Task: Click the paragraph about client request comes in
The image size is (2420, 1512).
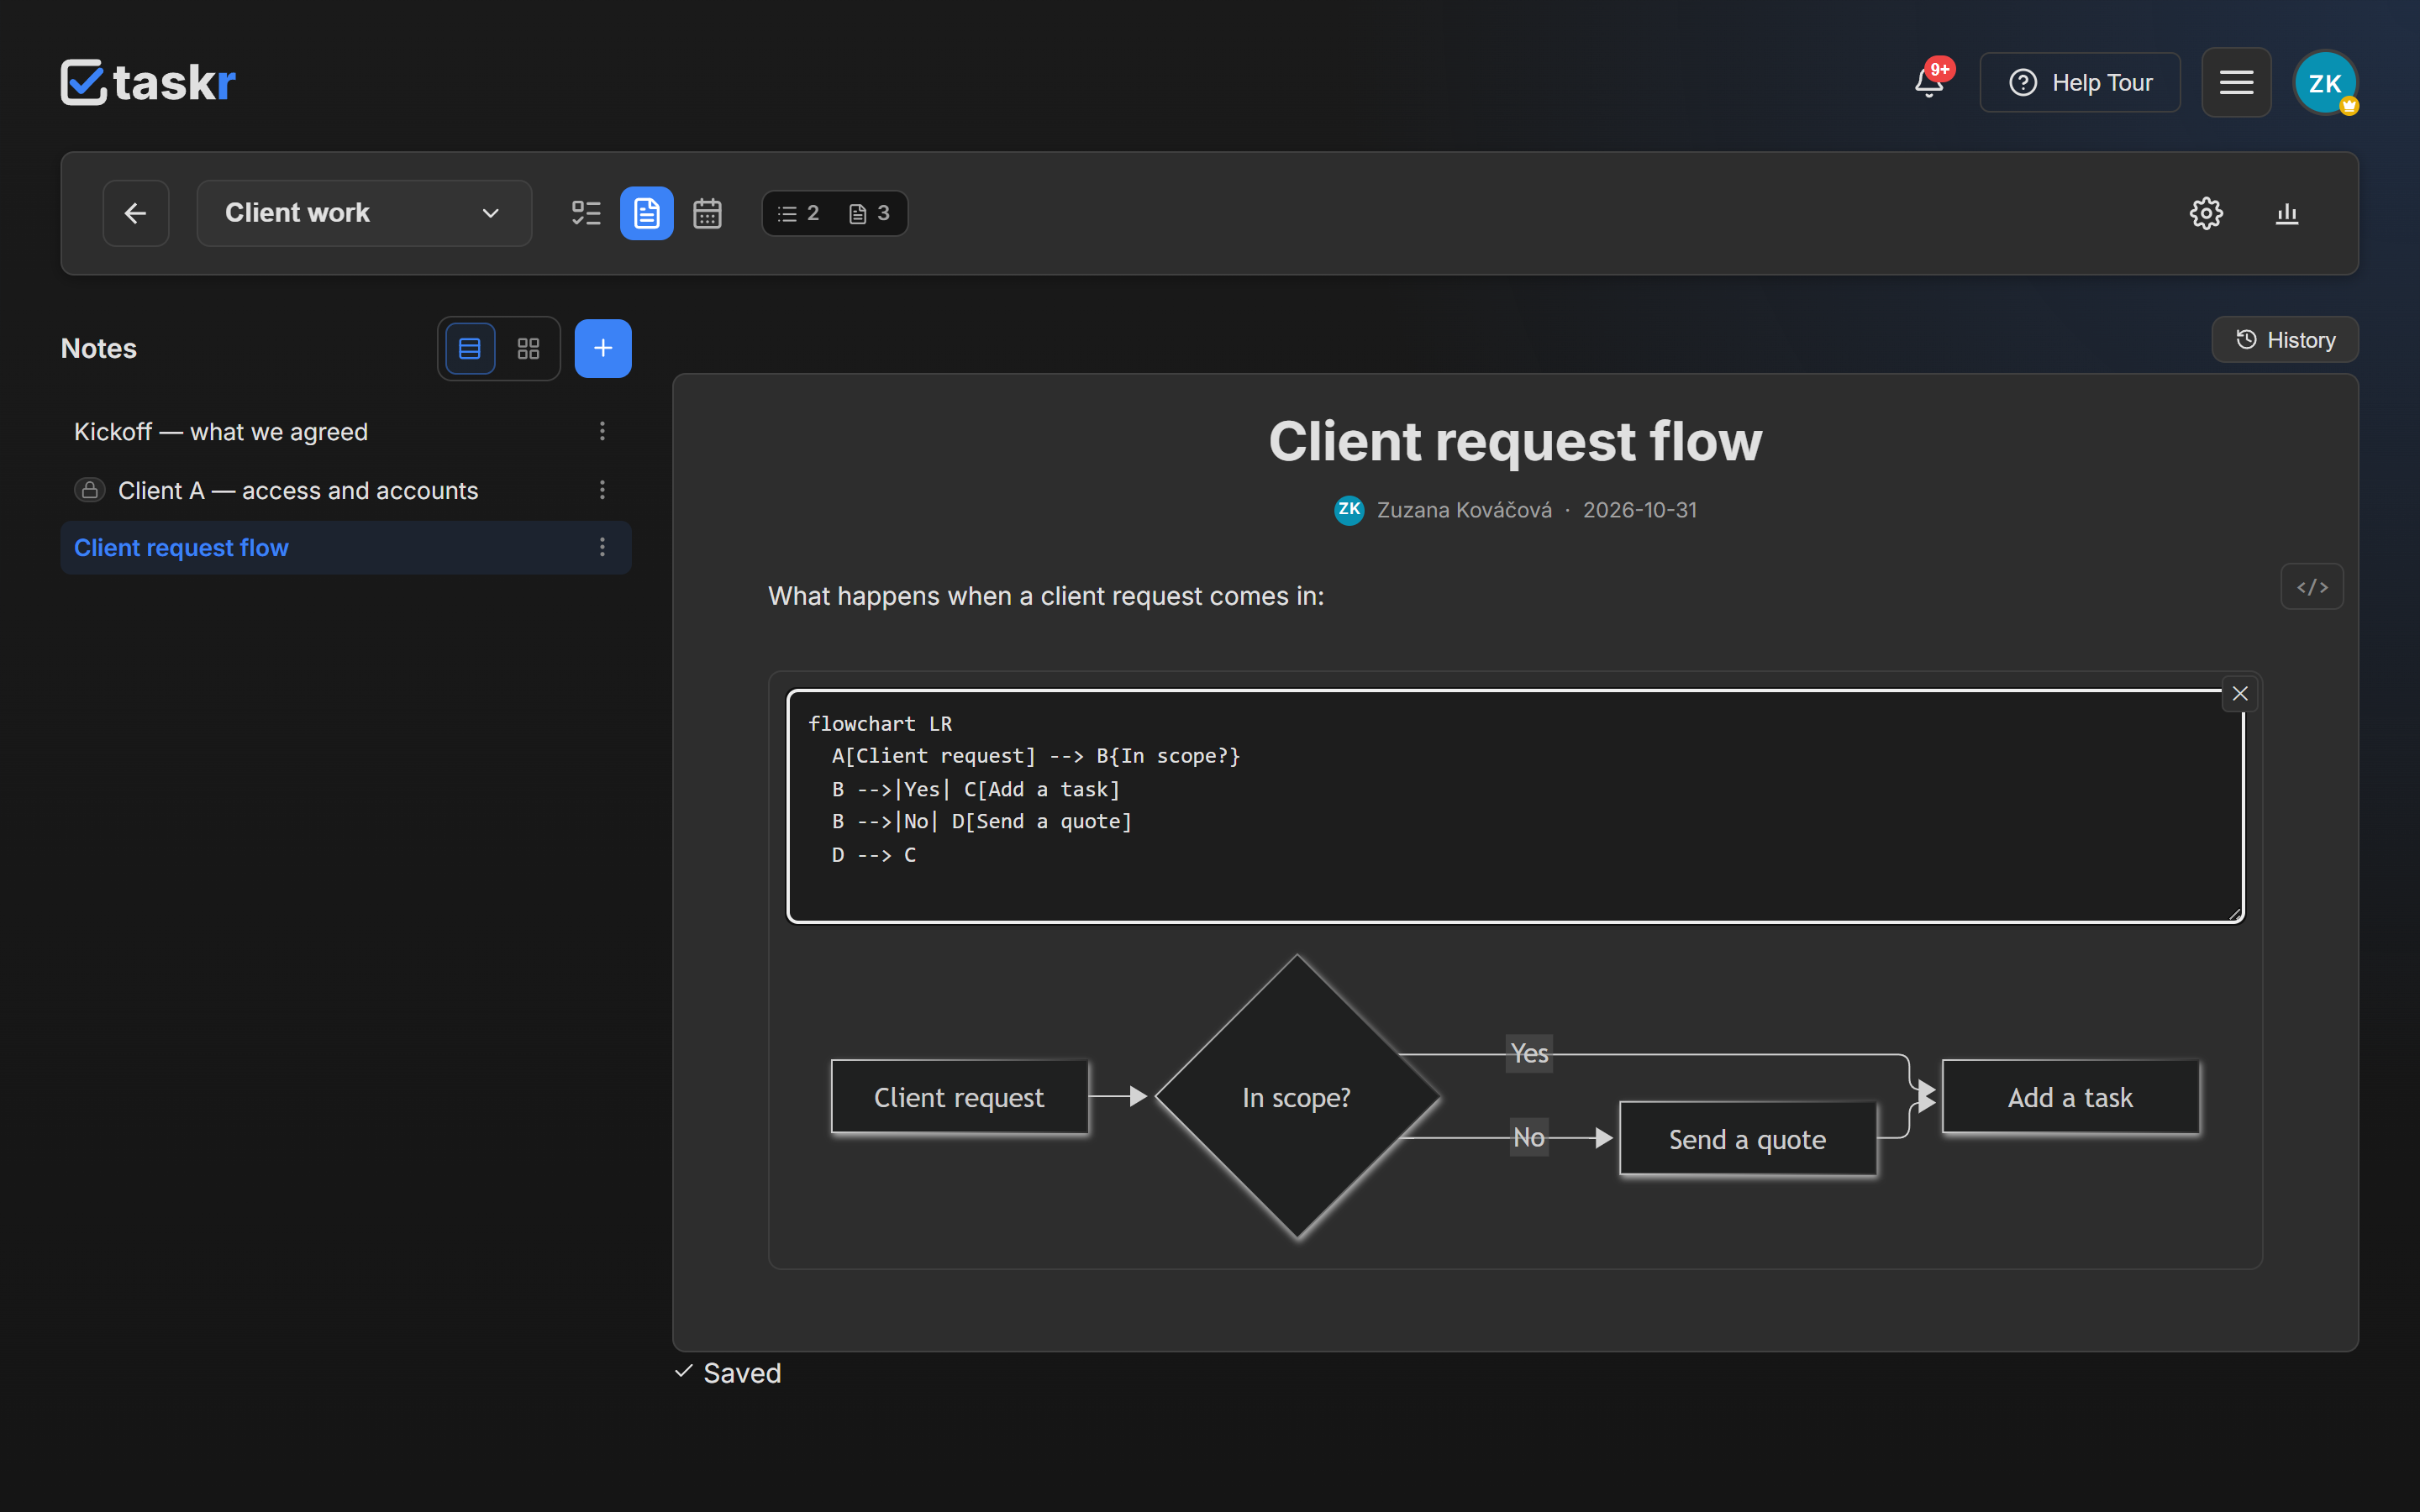Action: [1046, 596]
